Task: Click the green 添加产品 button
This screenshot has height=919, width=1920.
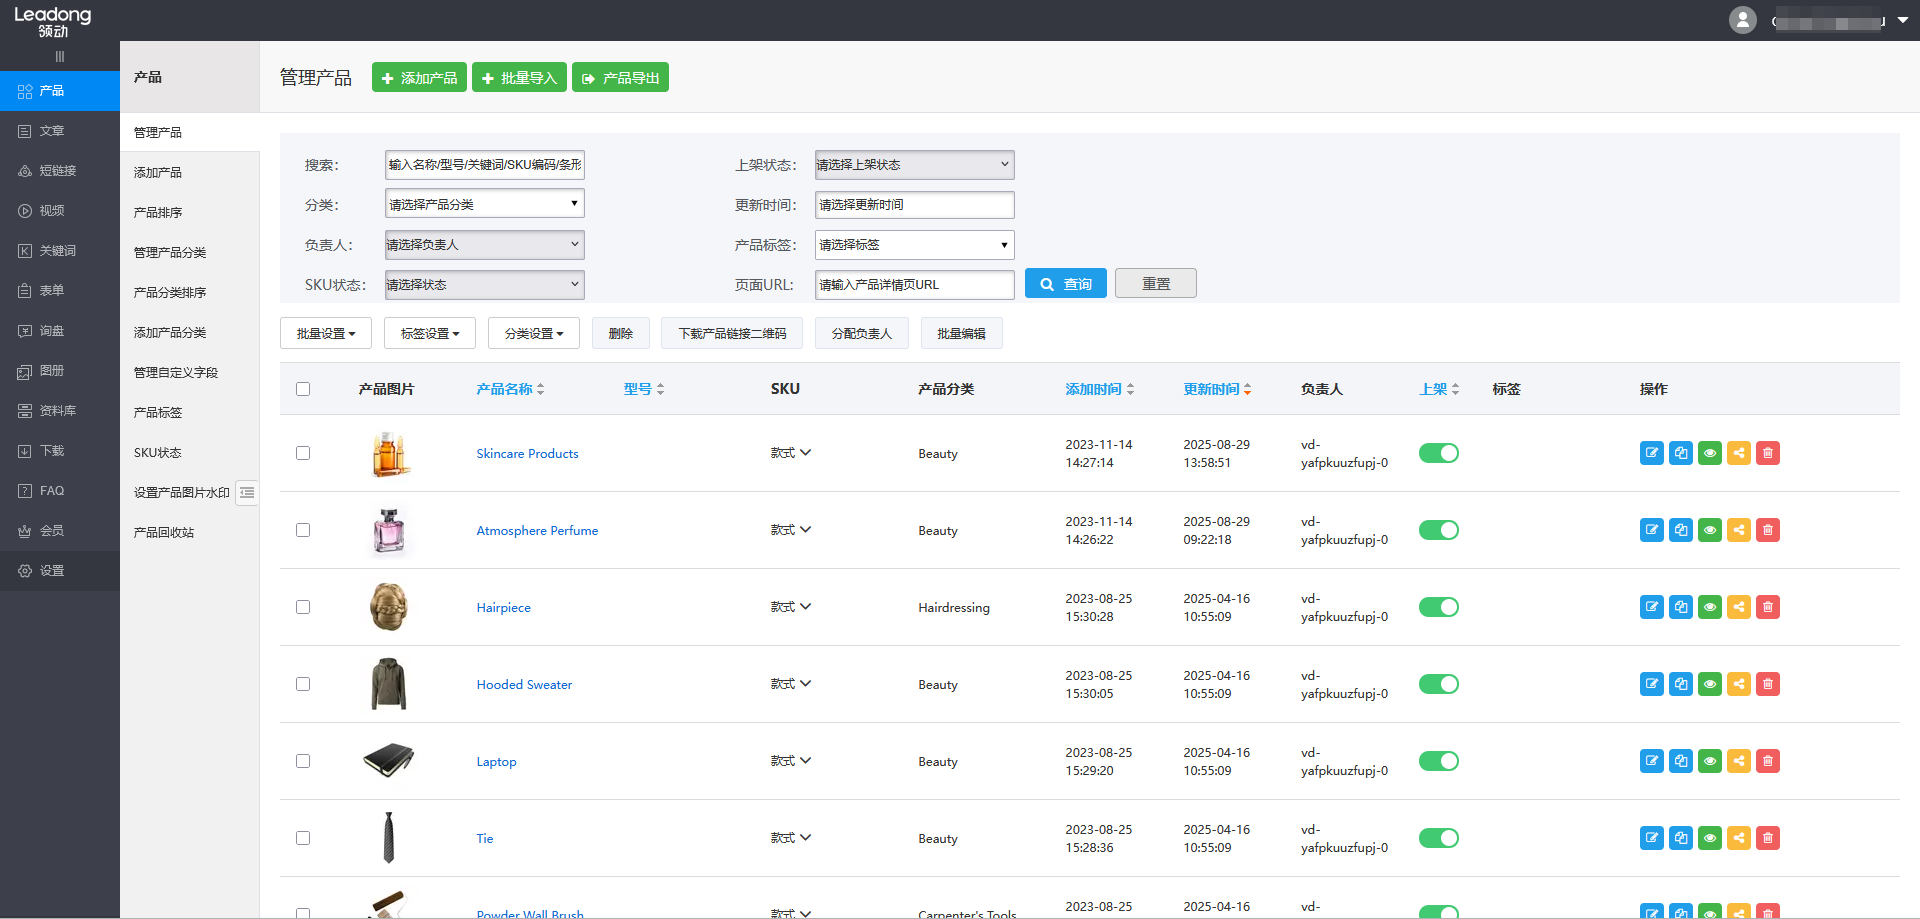Action: pyautogui.click(x=419, y=78)
